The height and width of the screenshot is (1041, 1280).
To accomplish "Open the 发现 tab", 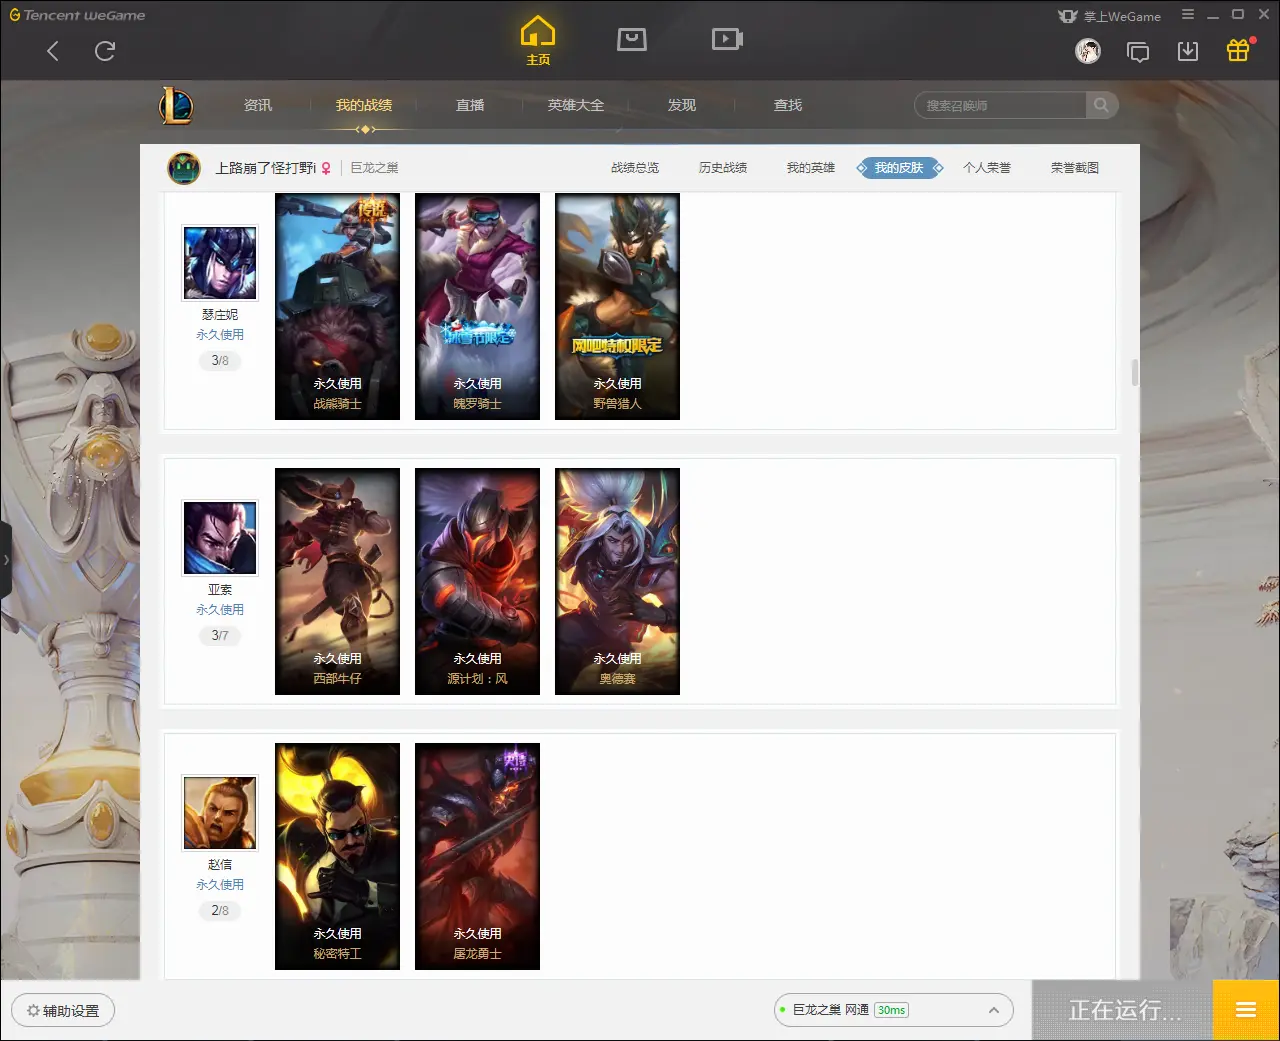I will pos(682,105).
